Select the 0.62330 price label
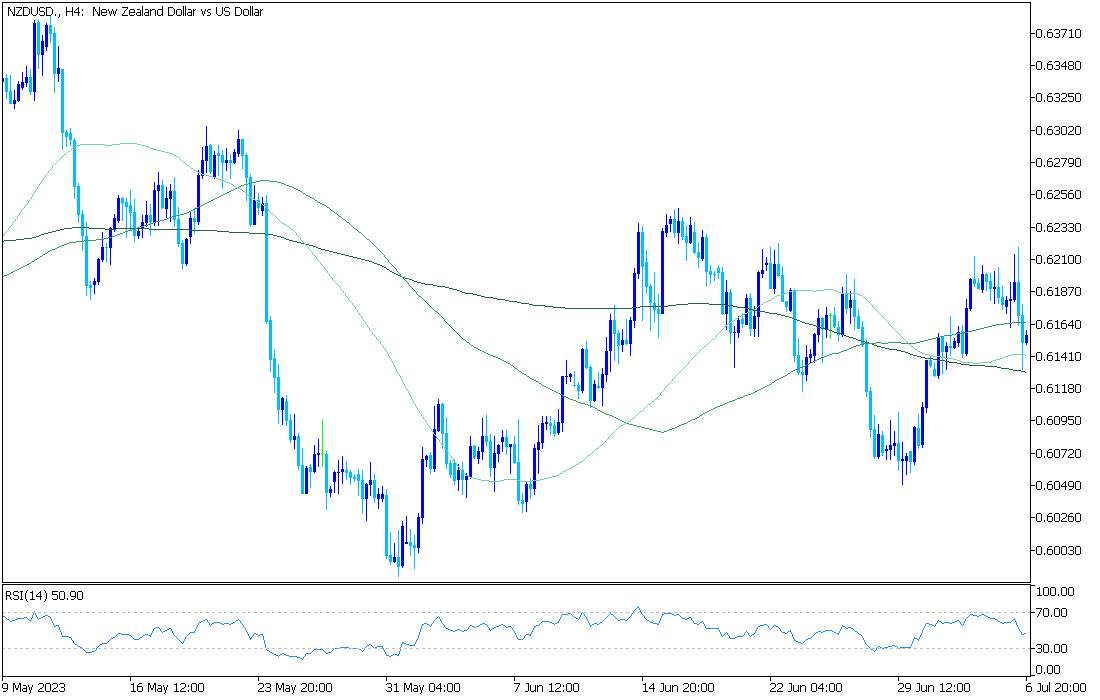This screenshot has height=700, width=1100. pos(1059,227)
